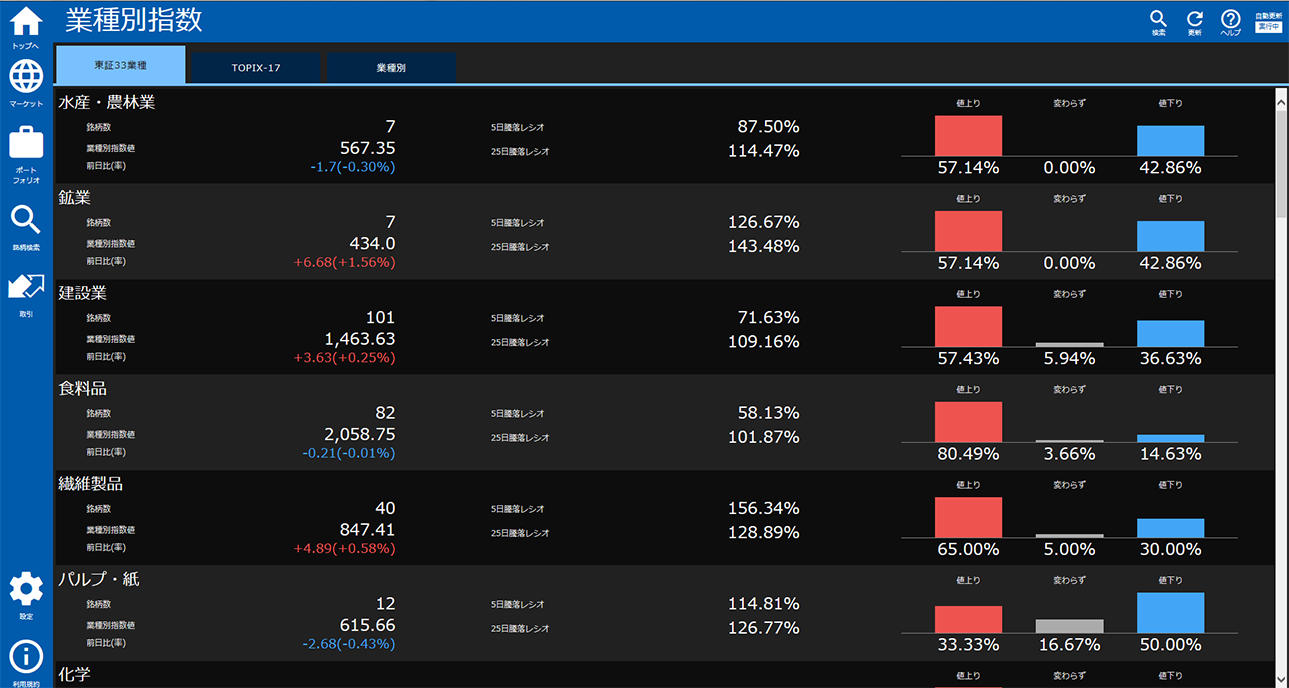Click the change -2.68(-0.43%)
Viewport: 1289px width, 688px height.
349,644
